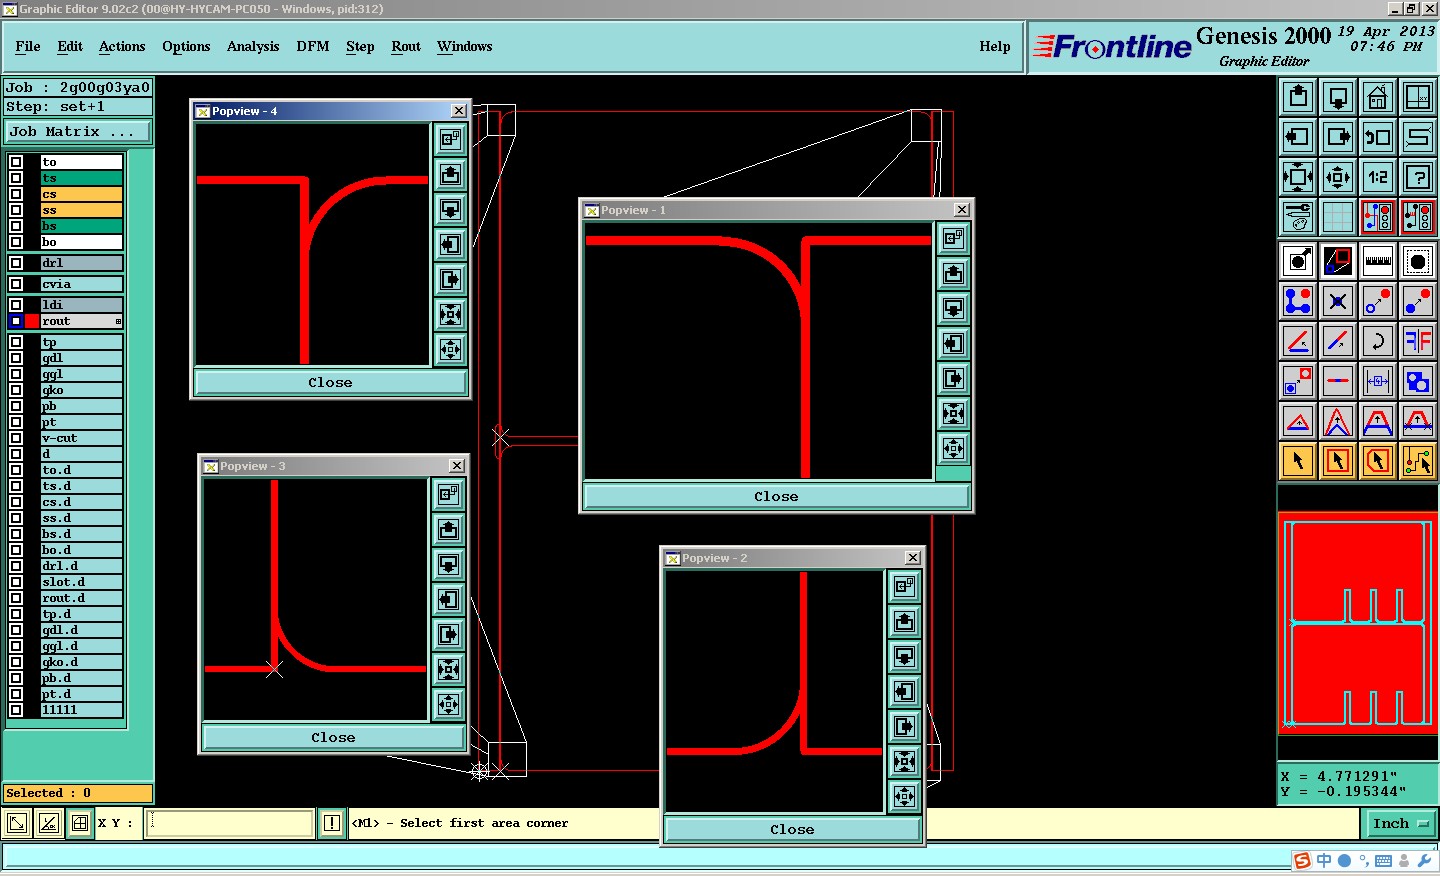Click the wrench settings icon in IME bar
This screenshot has width=1440, height=876.
pos(1424,861)
